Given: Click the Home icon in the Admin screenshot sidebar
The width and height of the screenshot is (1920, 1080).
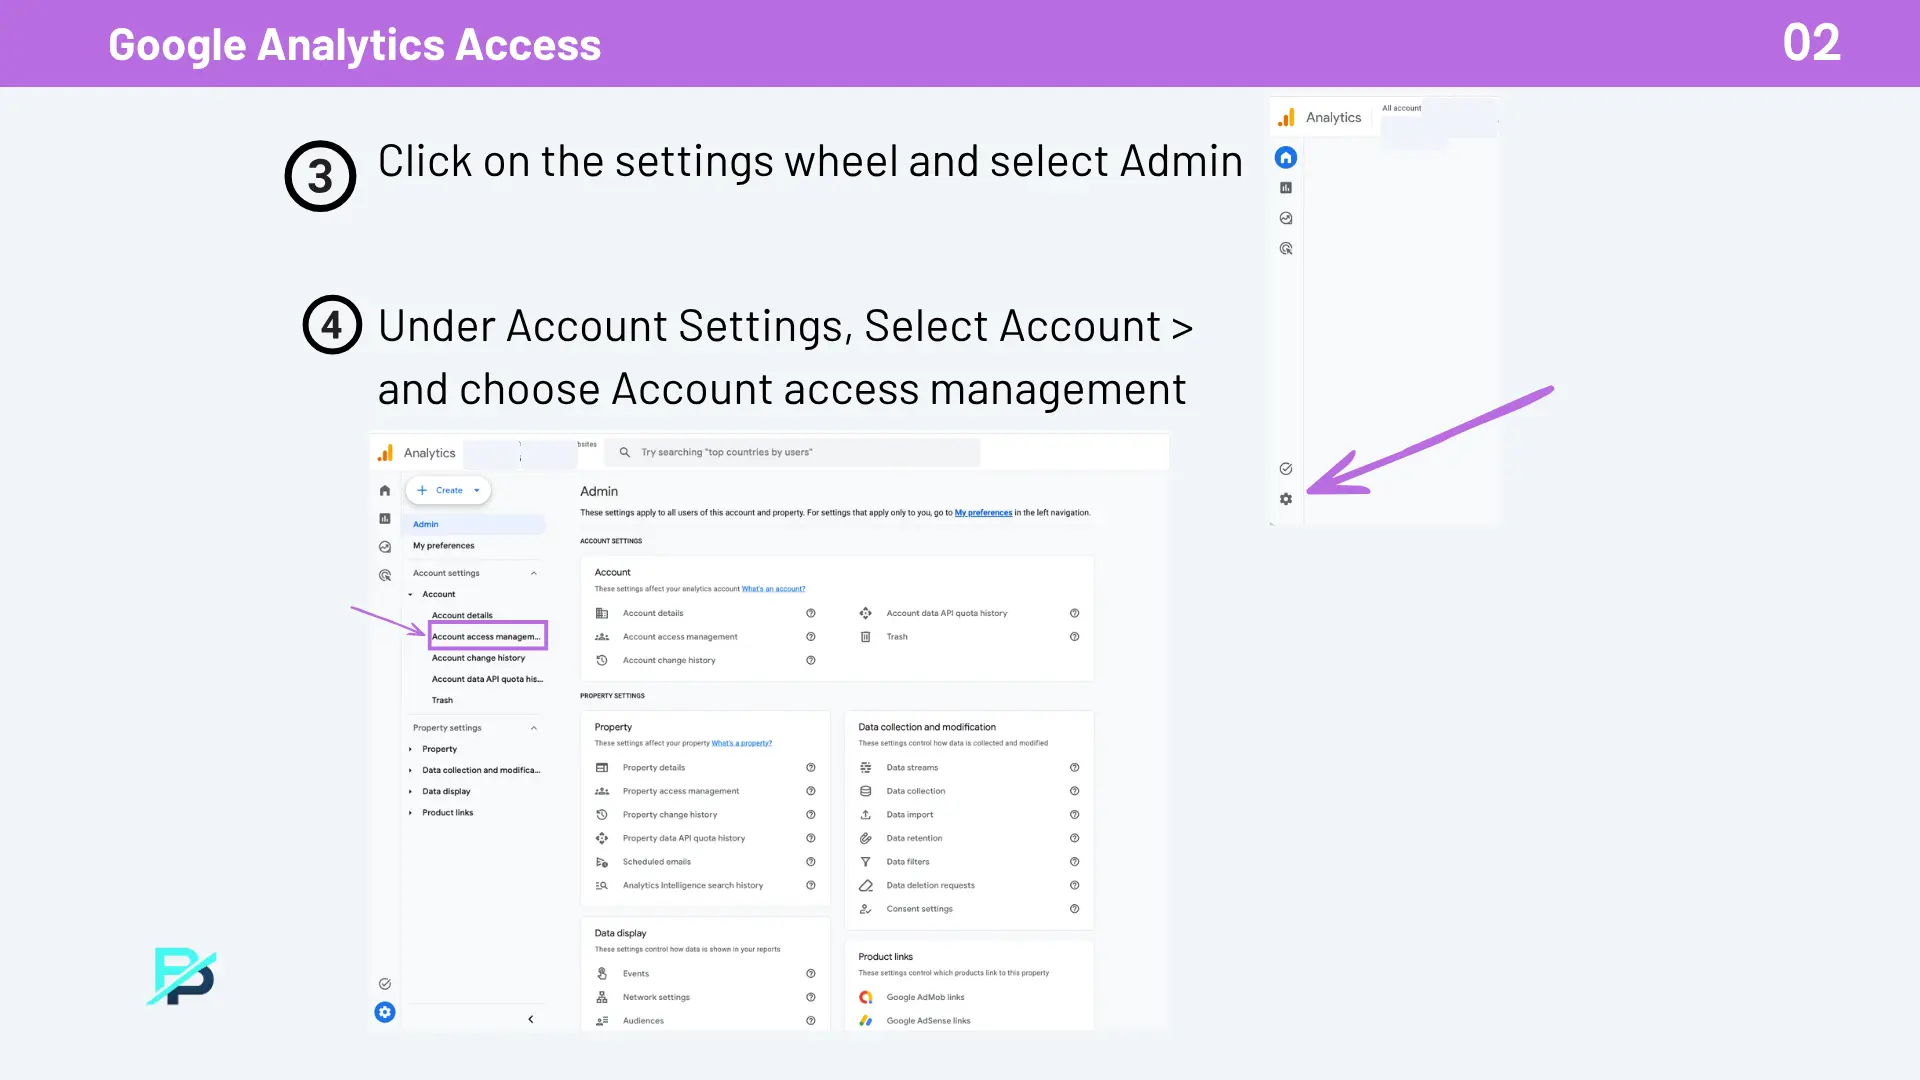Looking at the screenshot, I should (385, 491).
